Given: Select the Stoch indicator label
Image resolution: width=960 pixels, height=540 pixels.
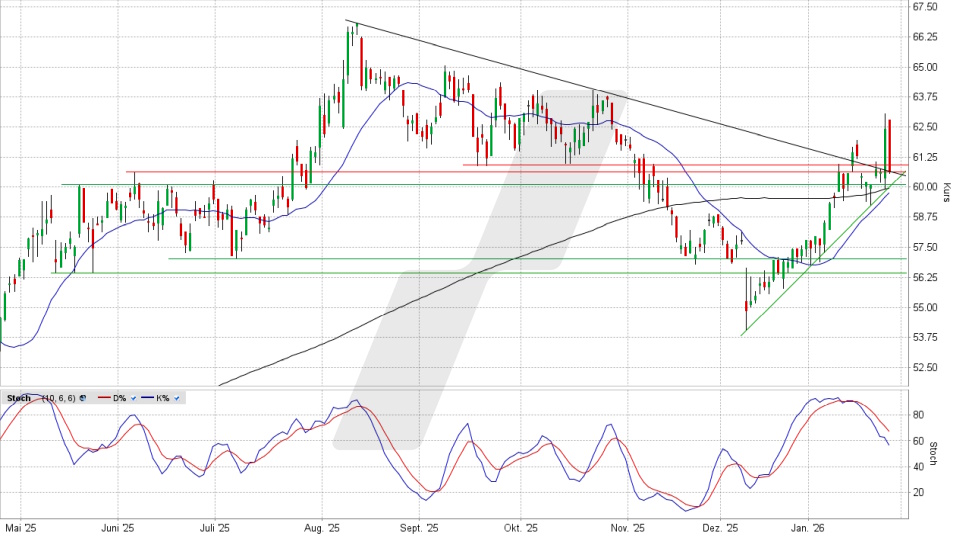Looking at the screenshot, I should coord(18,398).
